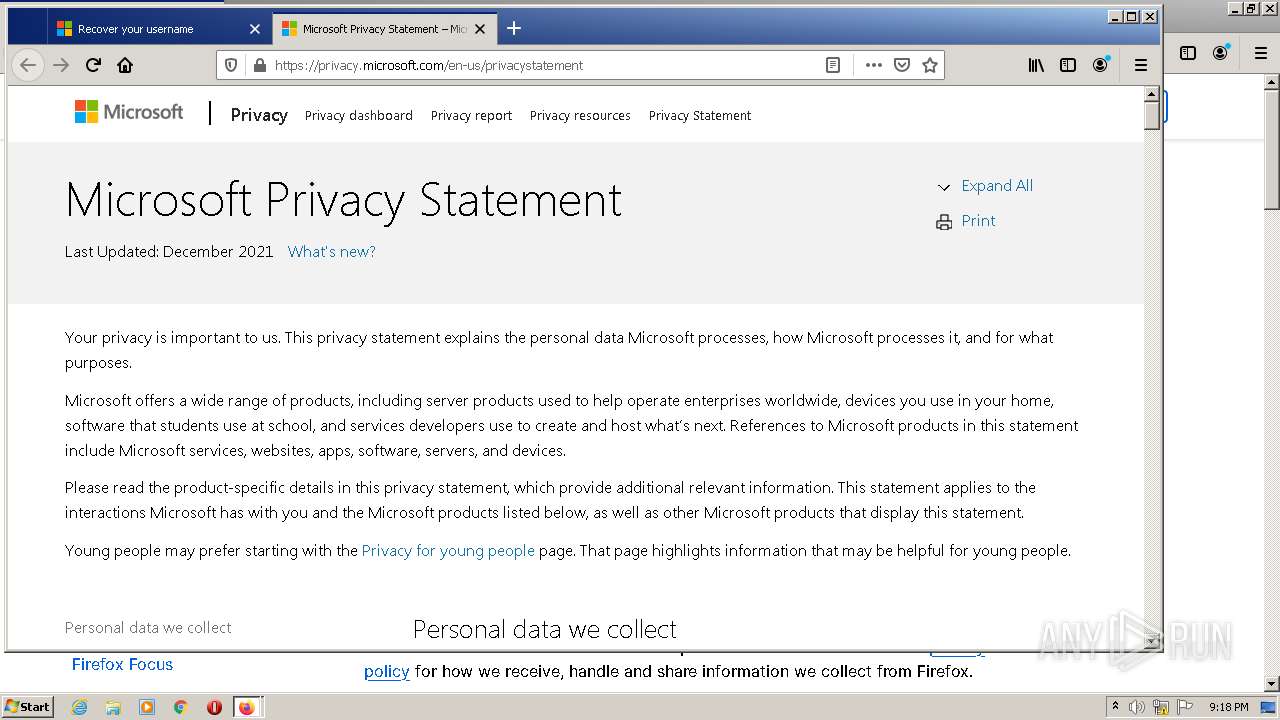
Task: Toggle reader view in address bar
Action: tap(832, 65)
